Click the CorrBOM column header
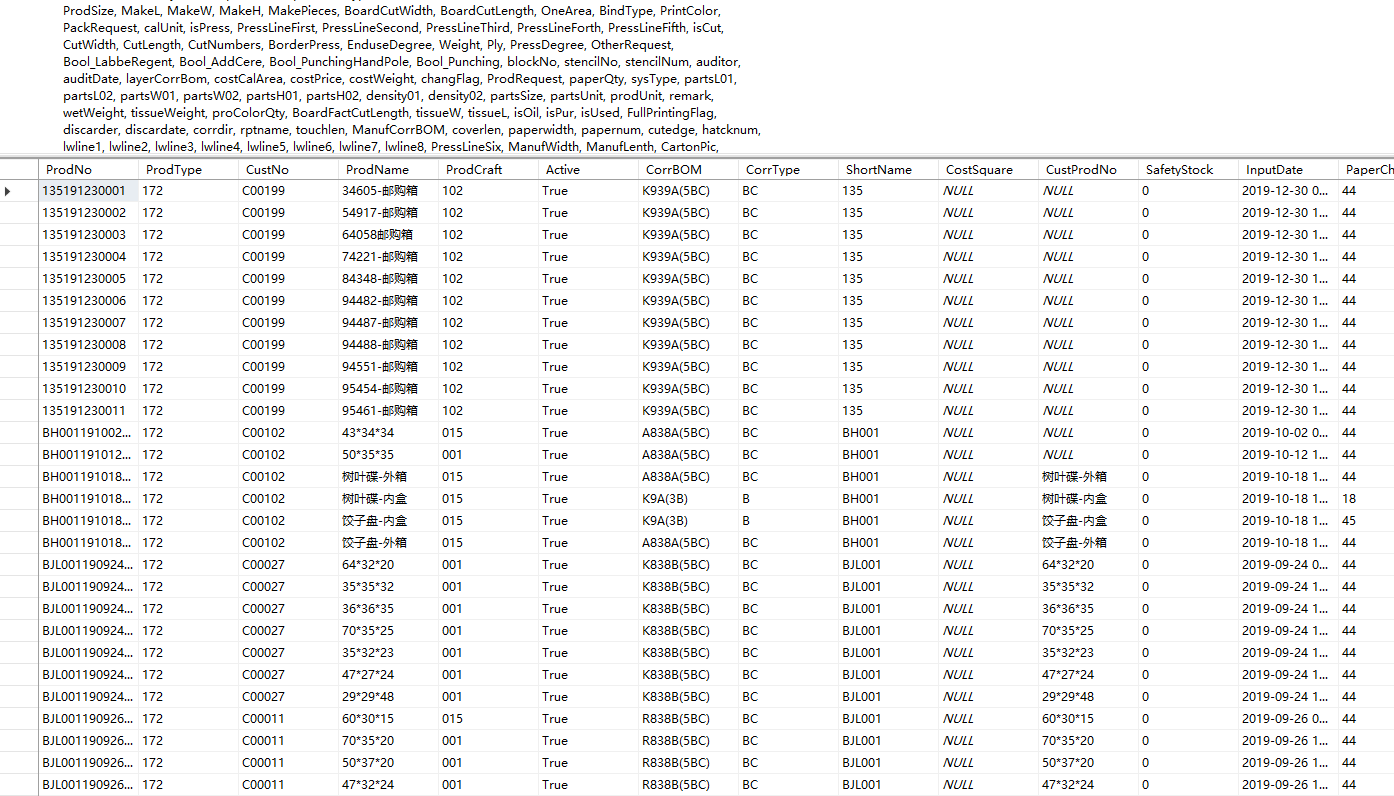 click(x=688, y=169)
